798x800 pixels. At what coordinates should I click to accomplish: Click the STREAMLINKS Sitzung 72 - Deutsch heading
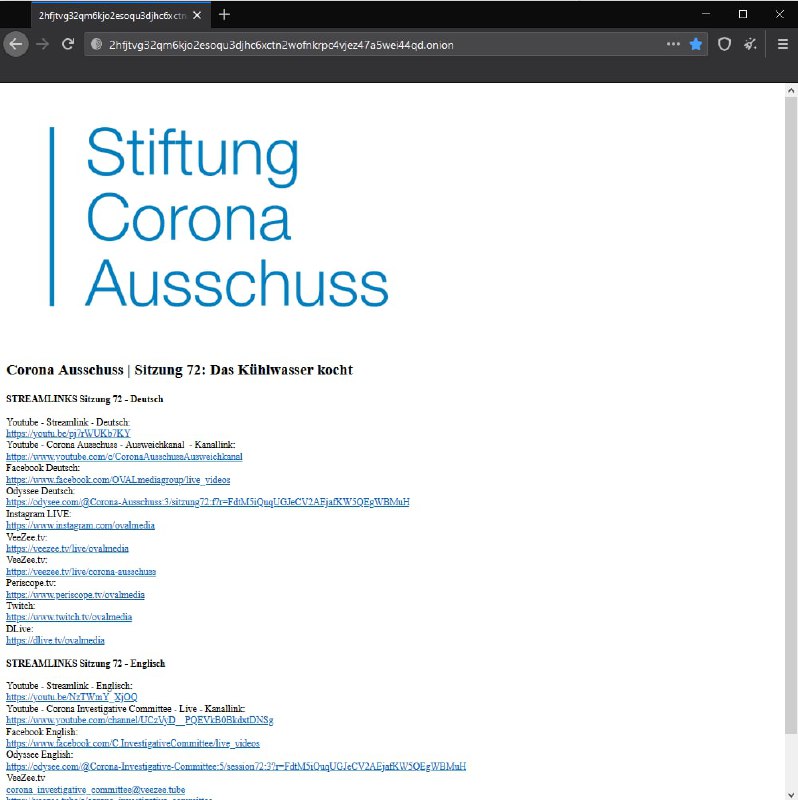click(85, 399)
